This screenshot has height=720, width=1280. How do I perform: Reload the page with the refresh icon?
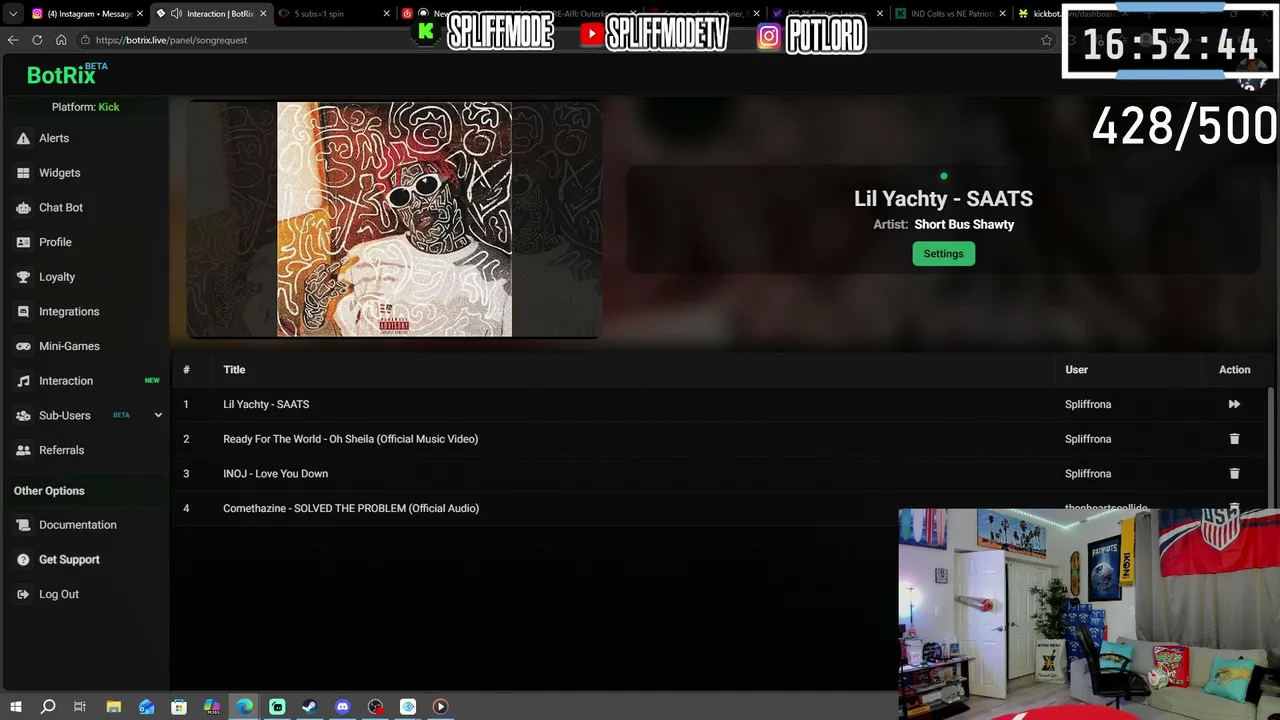tap(37, 40)
